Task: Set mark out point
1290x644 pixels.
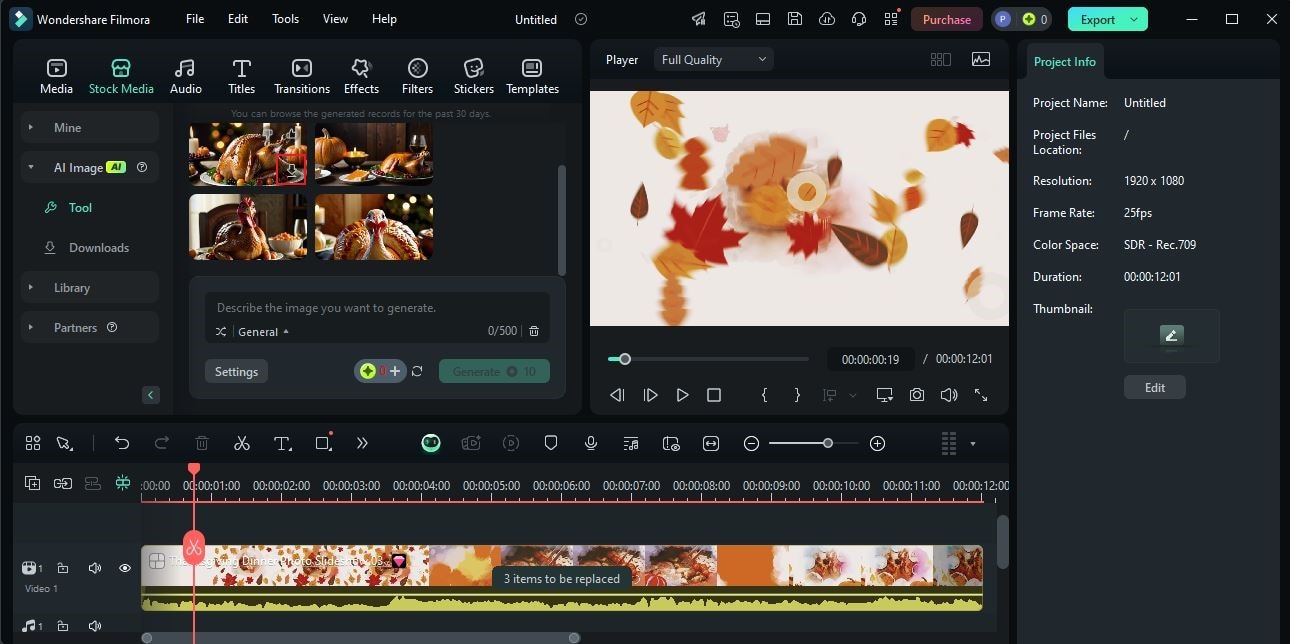Action: [797, 395]
